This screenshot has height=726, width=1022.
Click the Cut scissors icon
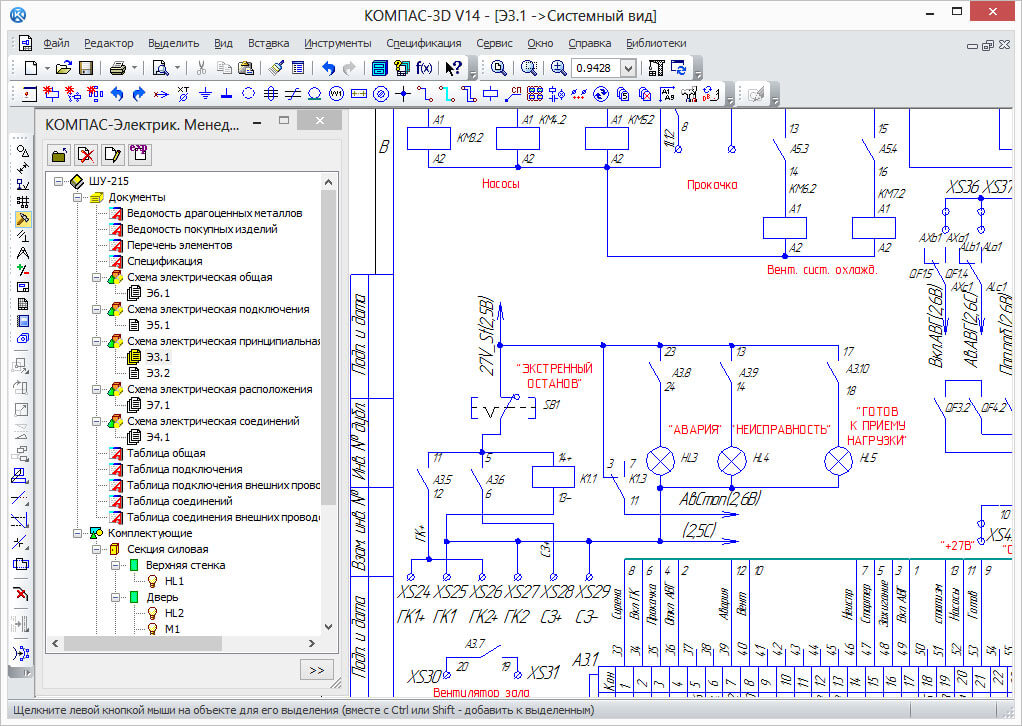[201, 68]
